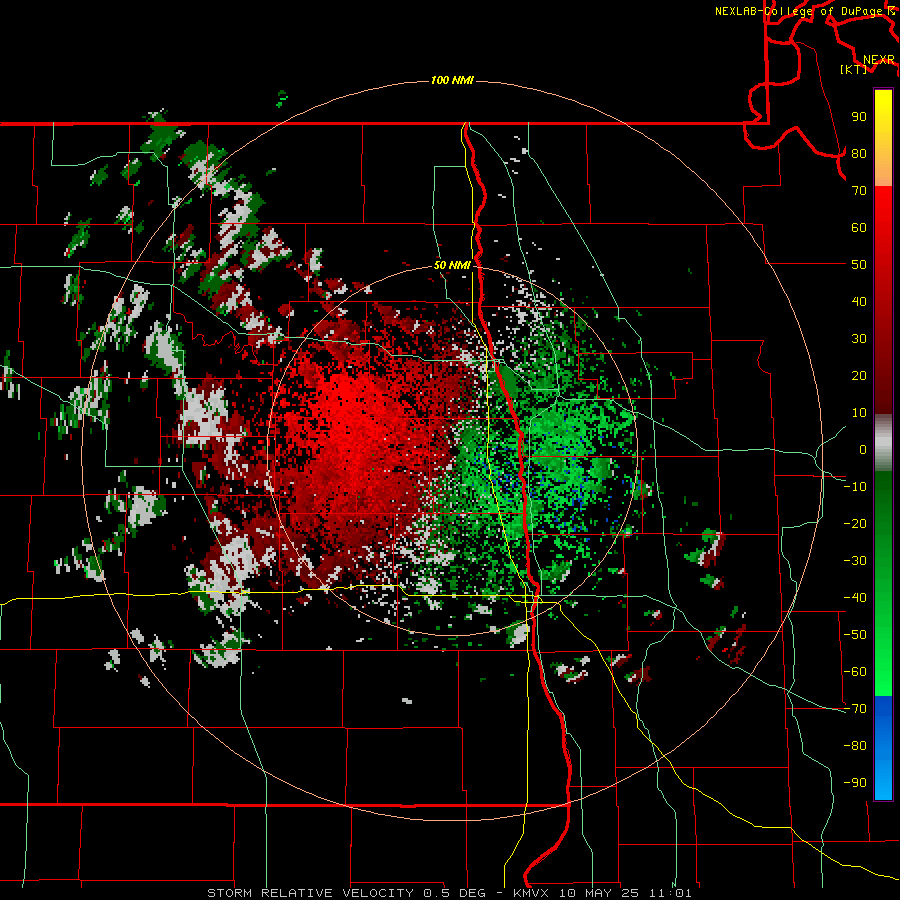Select the "-40" scale value
Screen dimensions: 900x900
(855, 598)
